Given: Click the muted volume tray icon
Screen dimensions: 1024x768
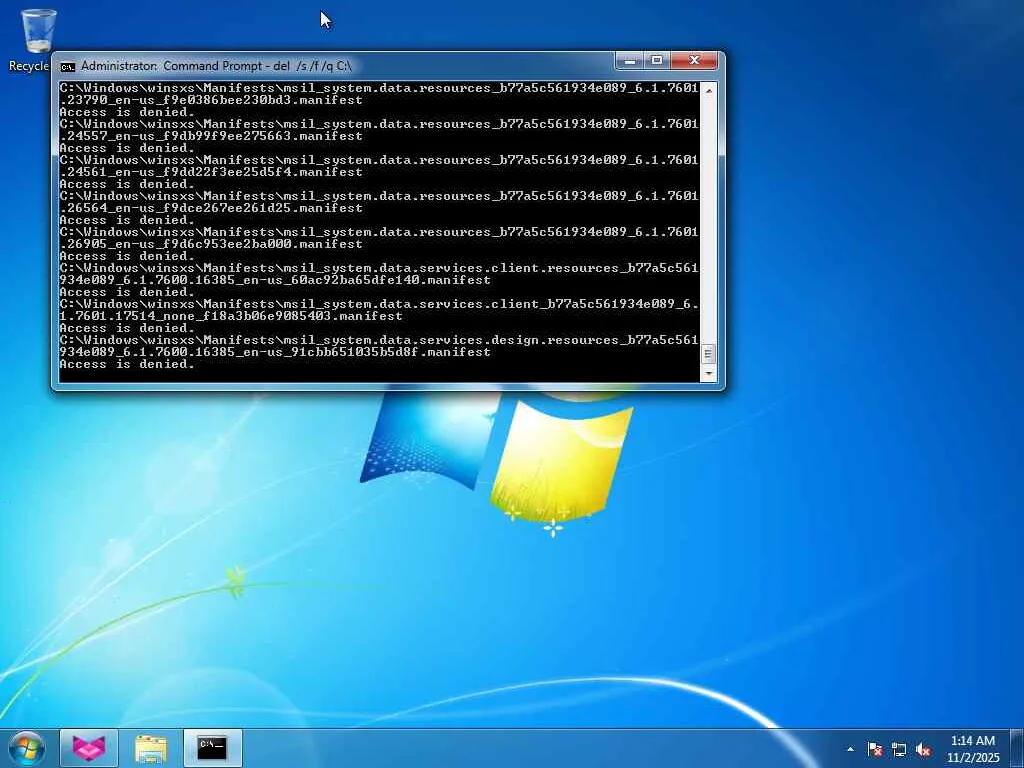Looking at the screenshot, I should tap(923, 749).
